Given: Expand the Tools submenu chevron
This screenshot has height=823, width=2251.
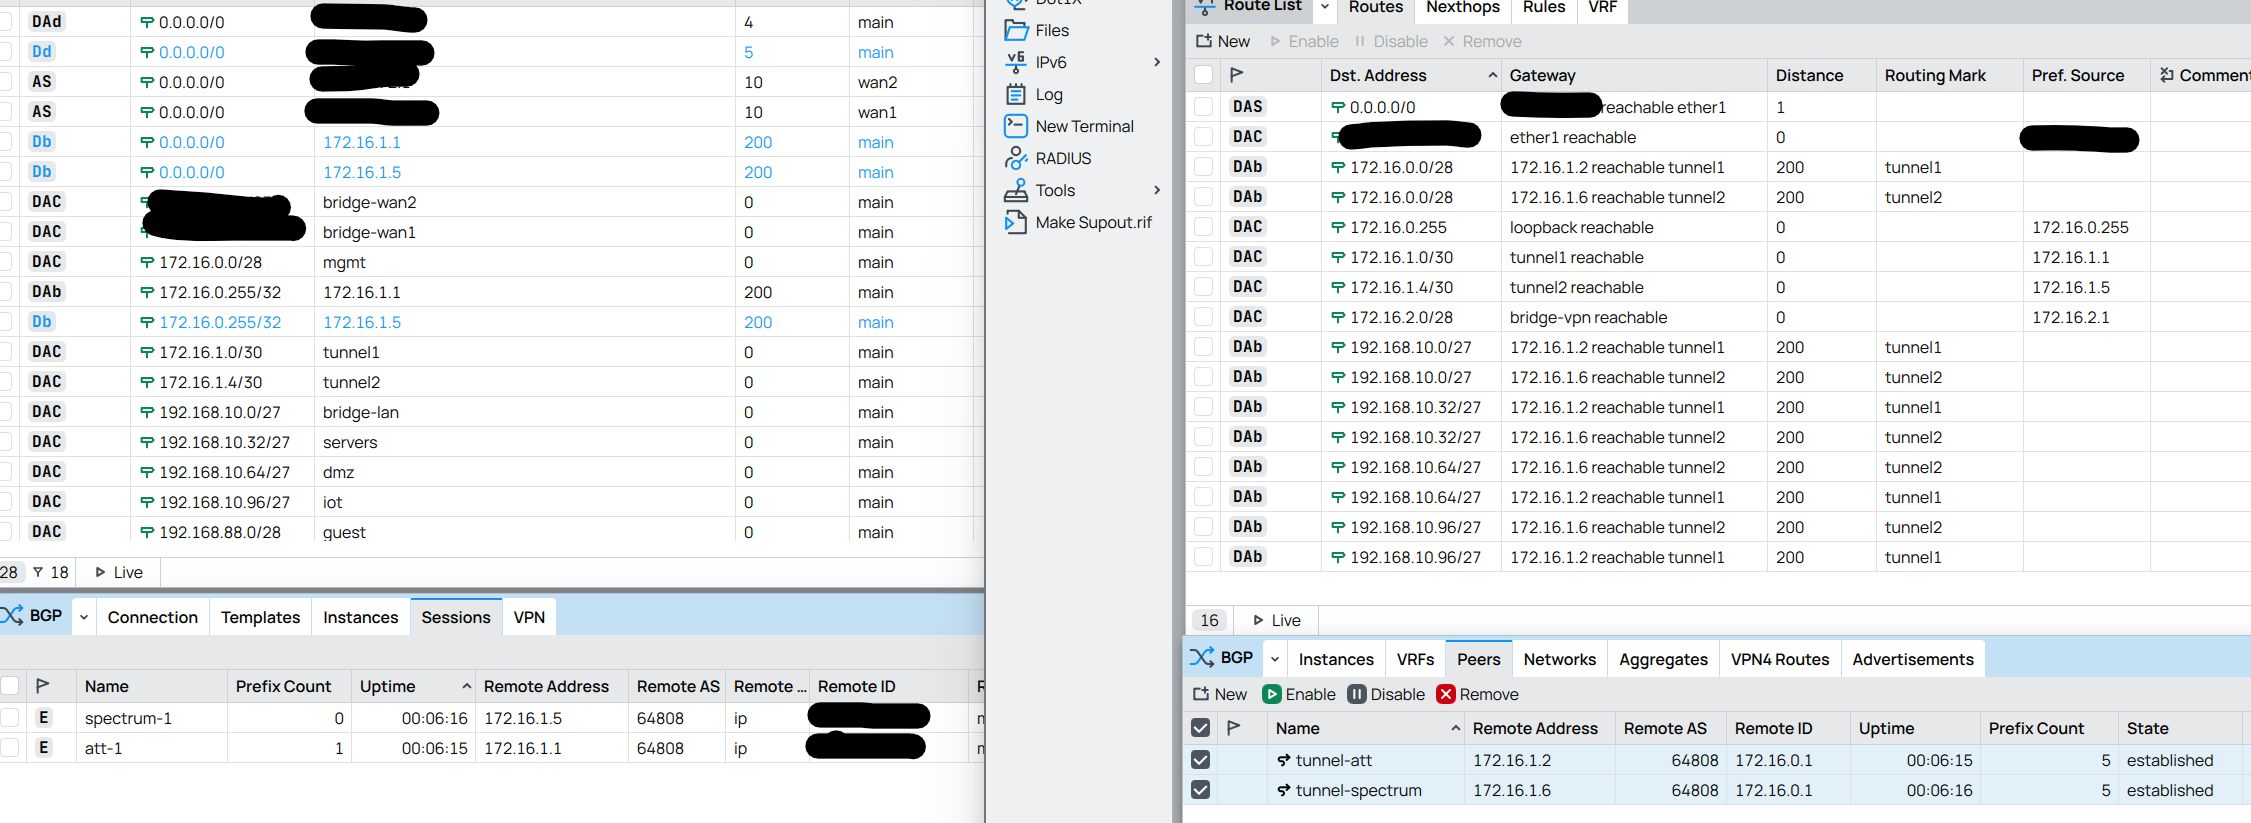Looking at the screenshot, I should click(1157, 190).
